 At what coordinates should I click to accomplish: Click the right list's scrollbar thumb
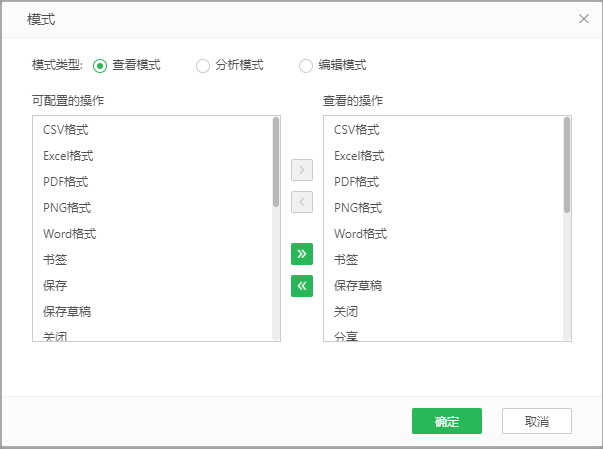(567, 165)
